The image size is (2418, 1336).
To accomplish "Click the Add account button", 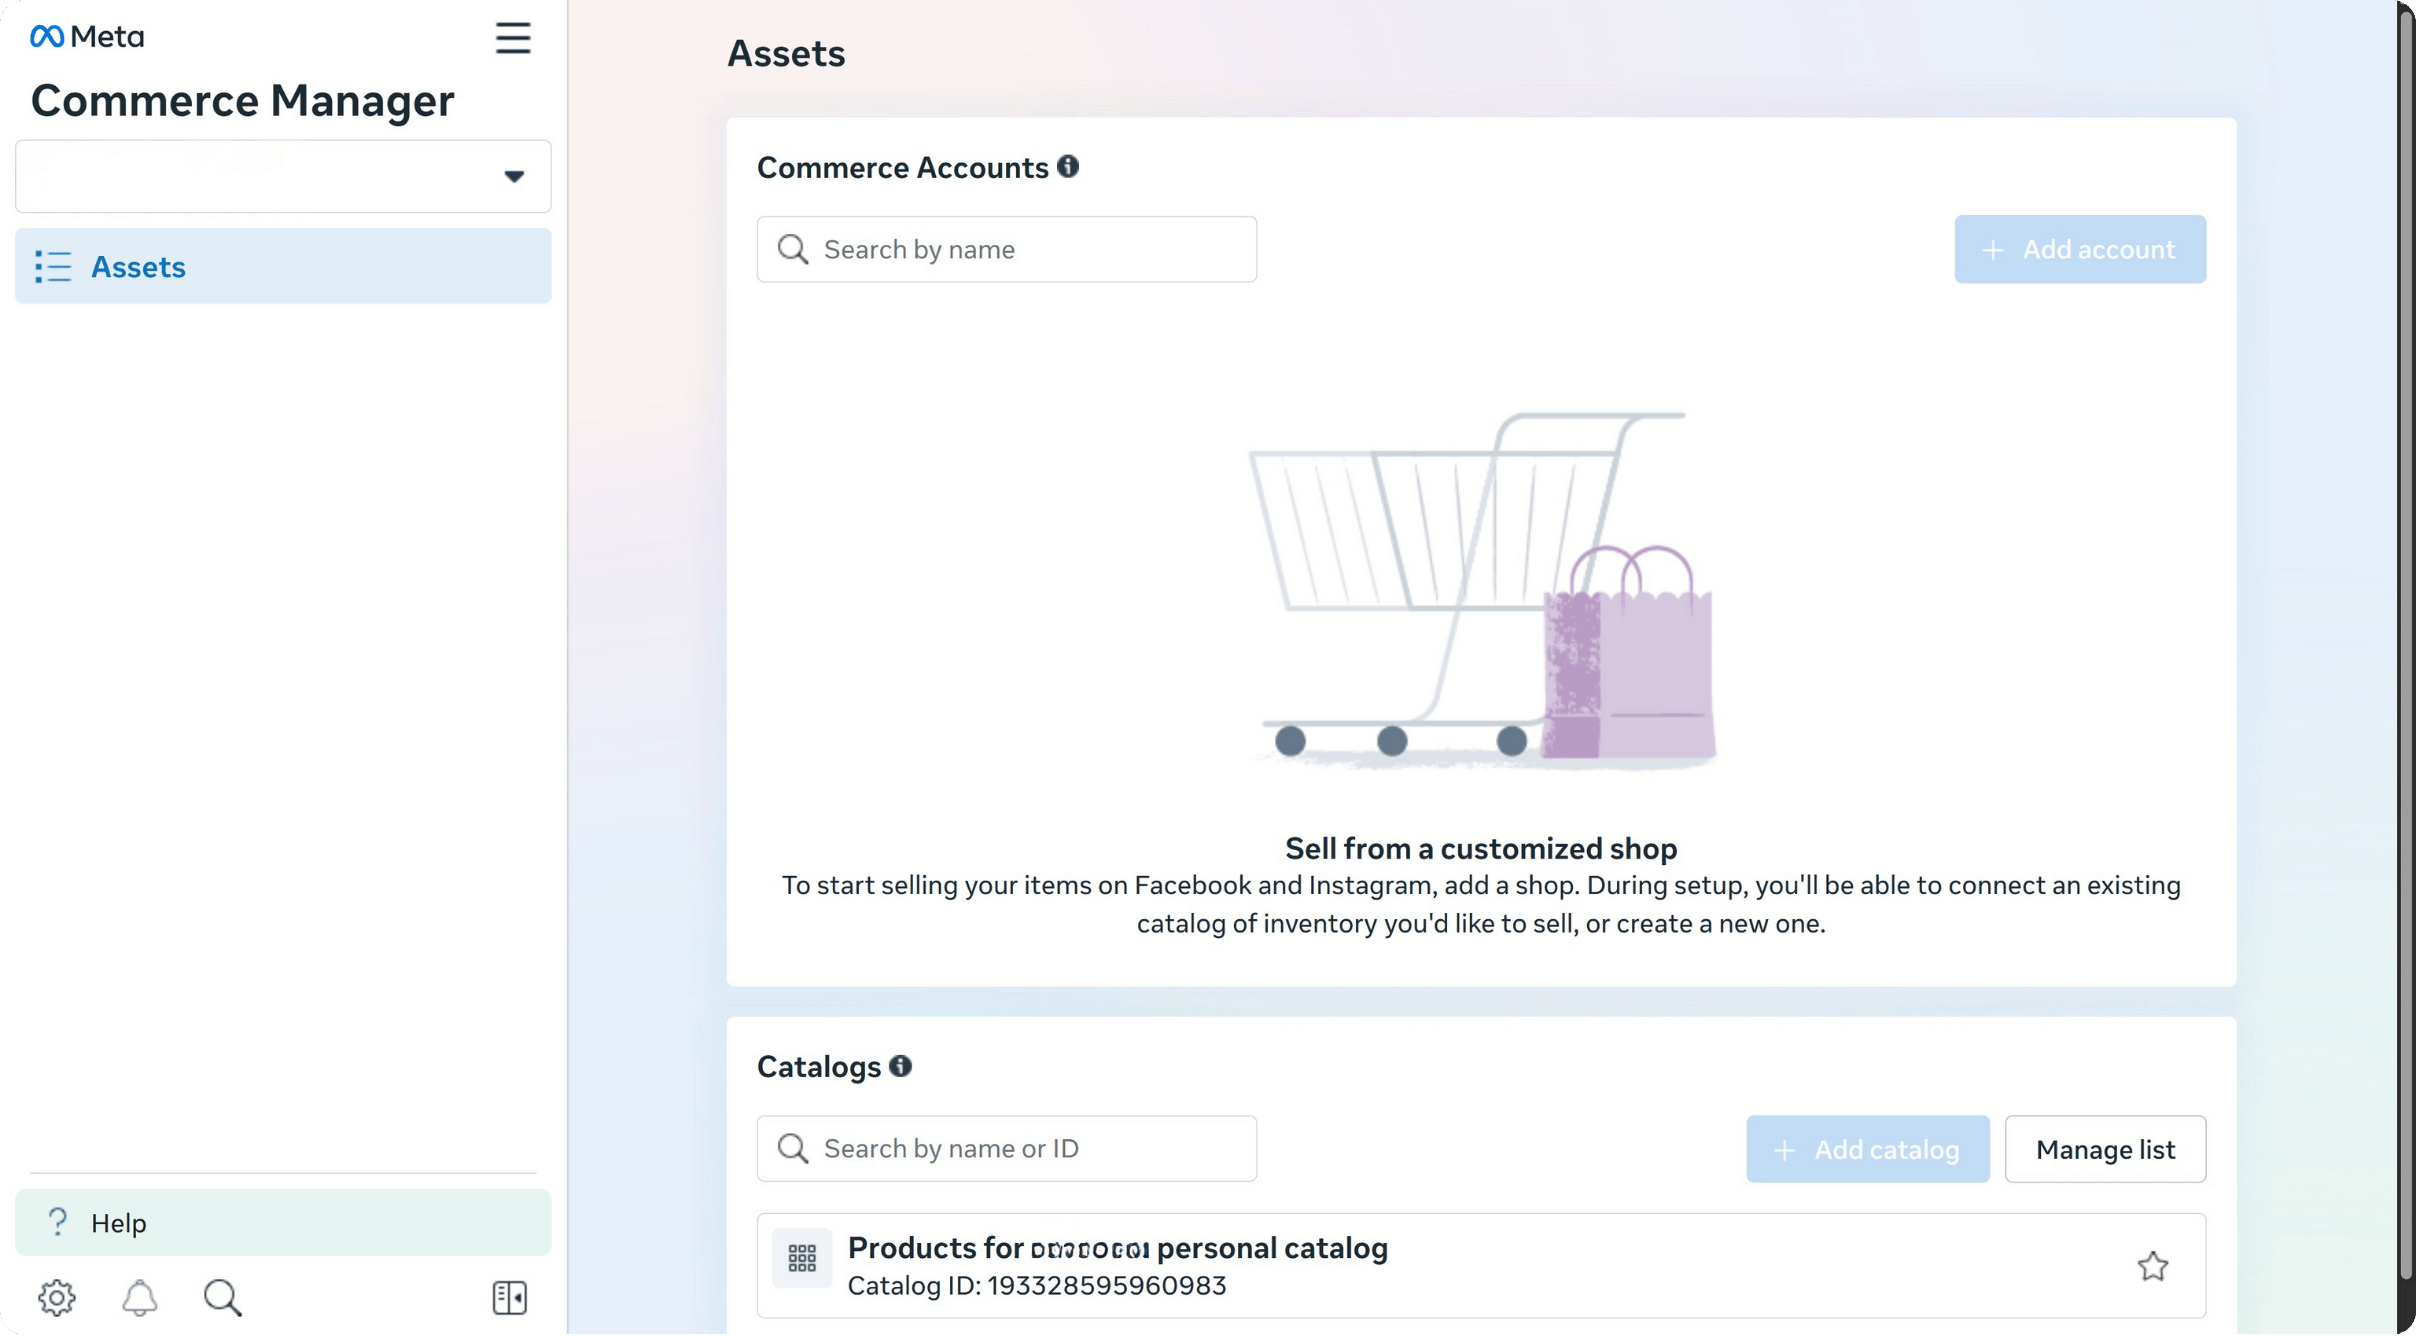I will click(x=2078, y=249).
